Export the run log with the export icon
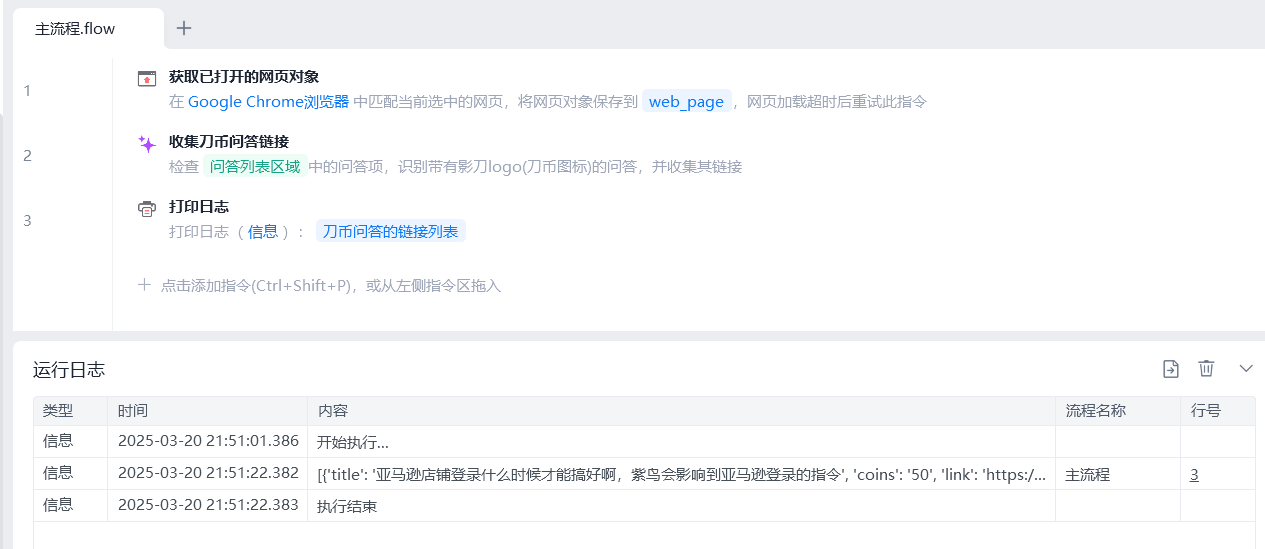The width and height of the screenshot is (1265, 549). (x=1170, y=369)
